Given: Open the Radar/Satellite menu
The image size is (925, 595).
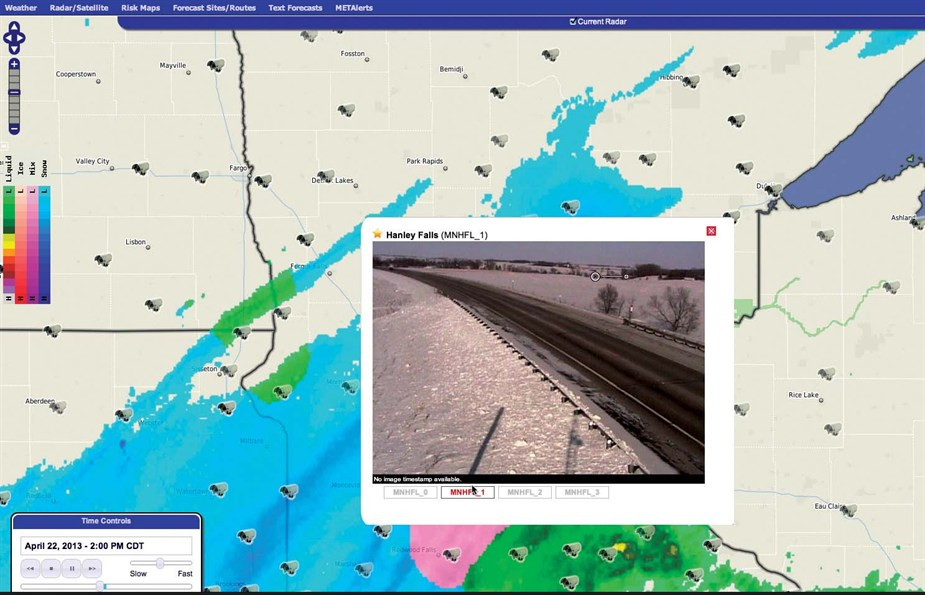Looking at the screenshot, I should (x=81, y=7).
